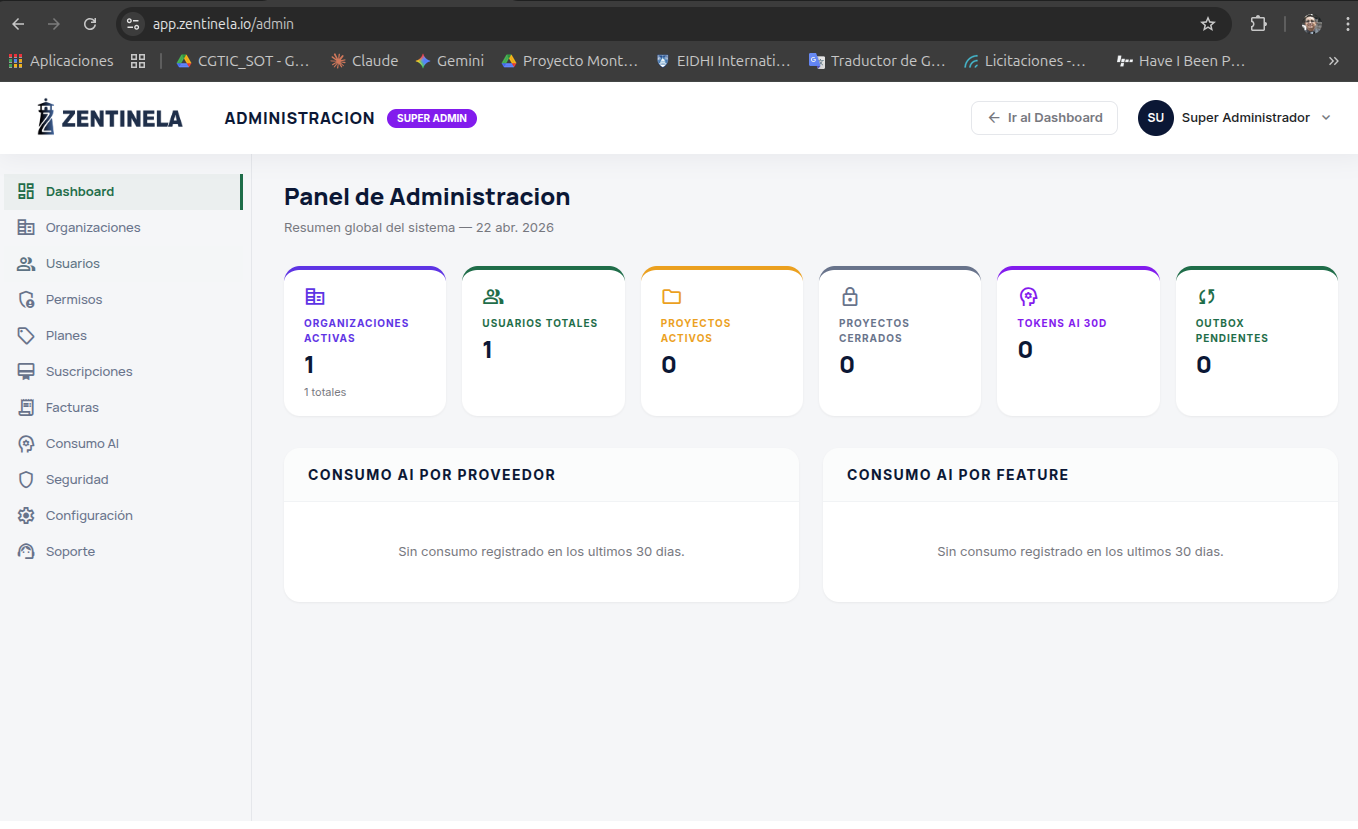The height and width of the screenshot is (829, 1358).
Task: Open the Aplicaciones bookmarks shortcut
Action: (61, 61)
